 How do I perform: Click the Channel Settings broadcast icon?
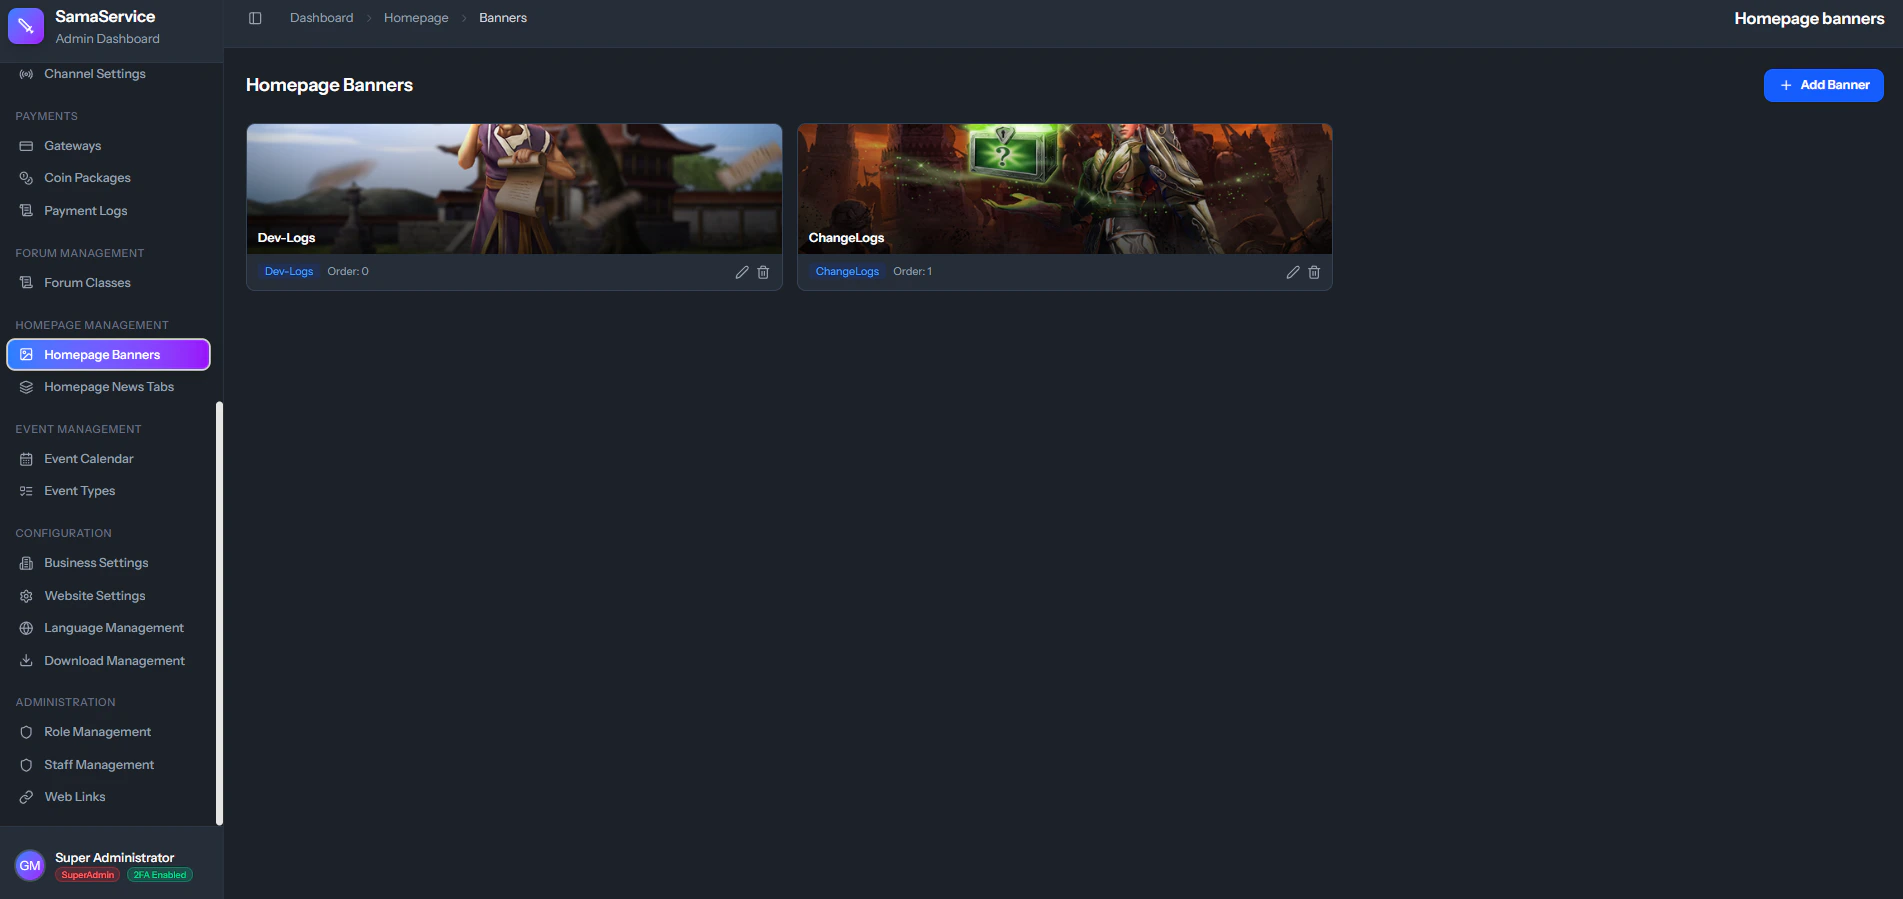point(26,74)
